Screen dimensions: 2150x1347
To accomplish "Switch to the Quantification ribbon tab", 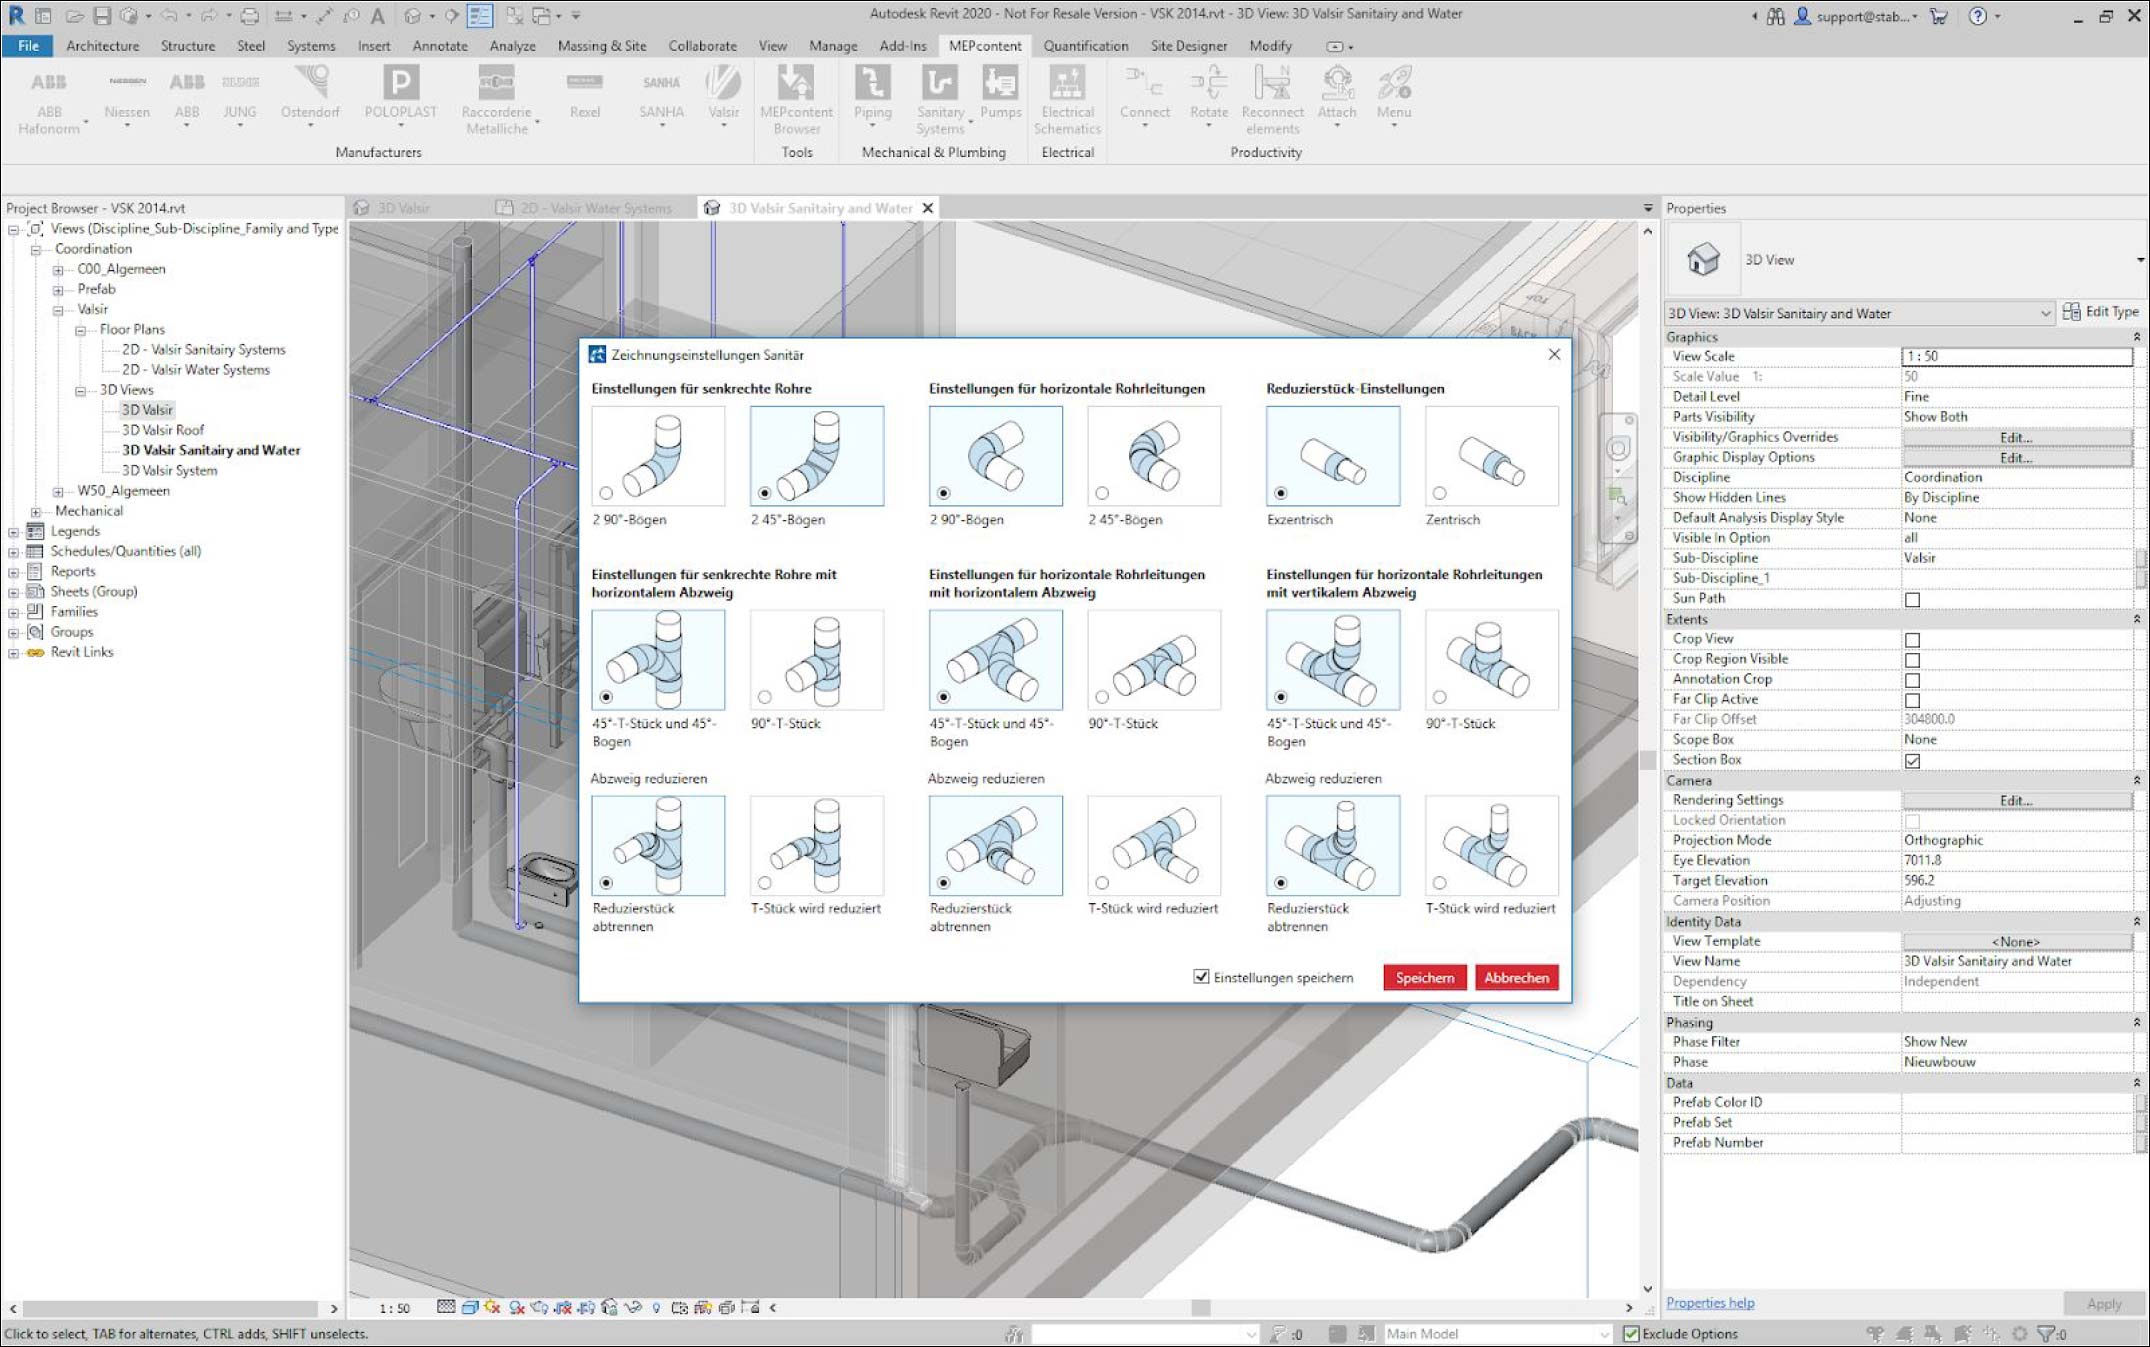I will click(x=1085, y=46).
